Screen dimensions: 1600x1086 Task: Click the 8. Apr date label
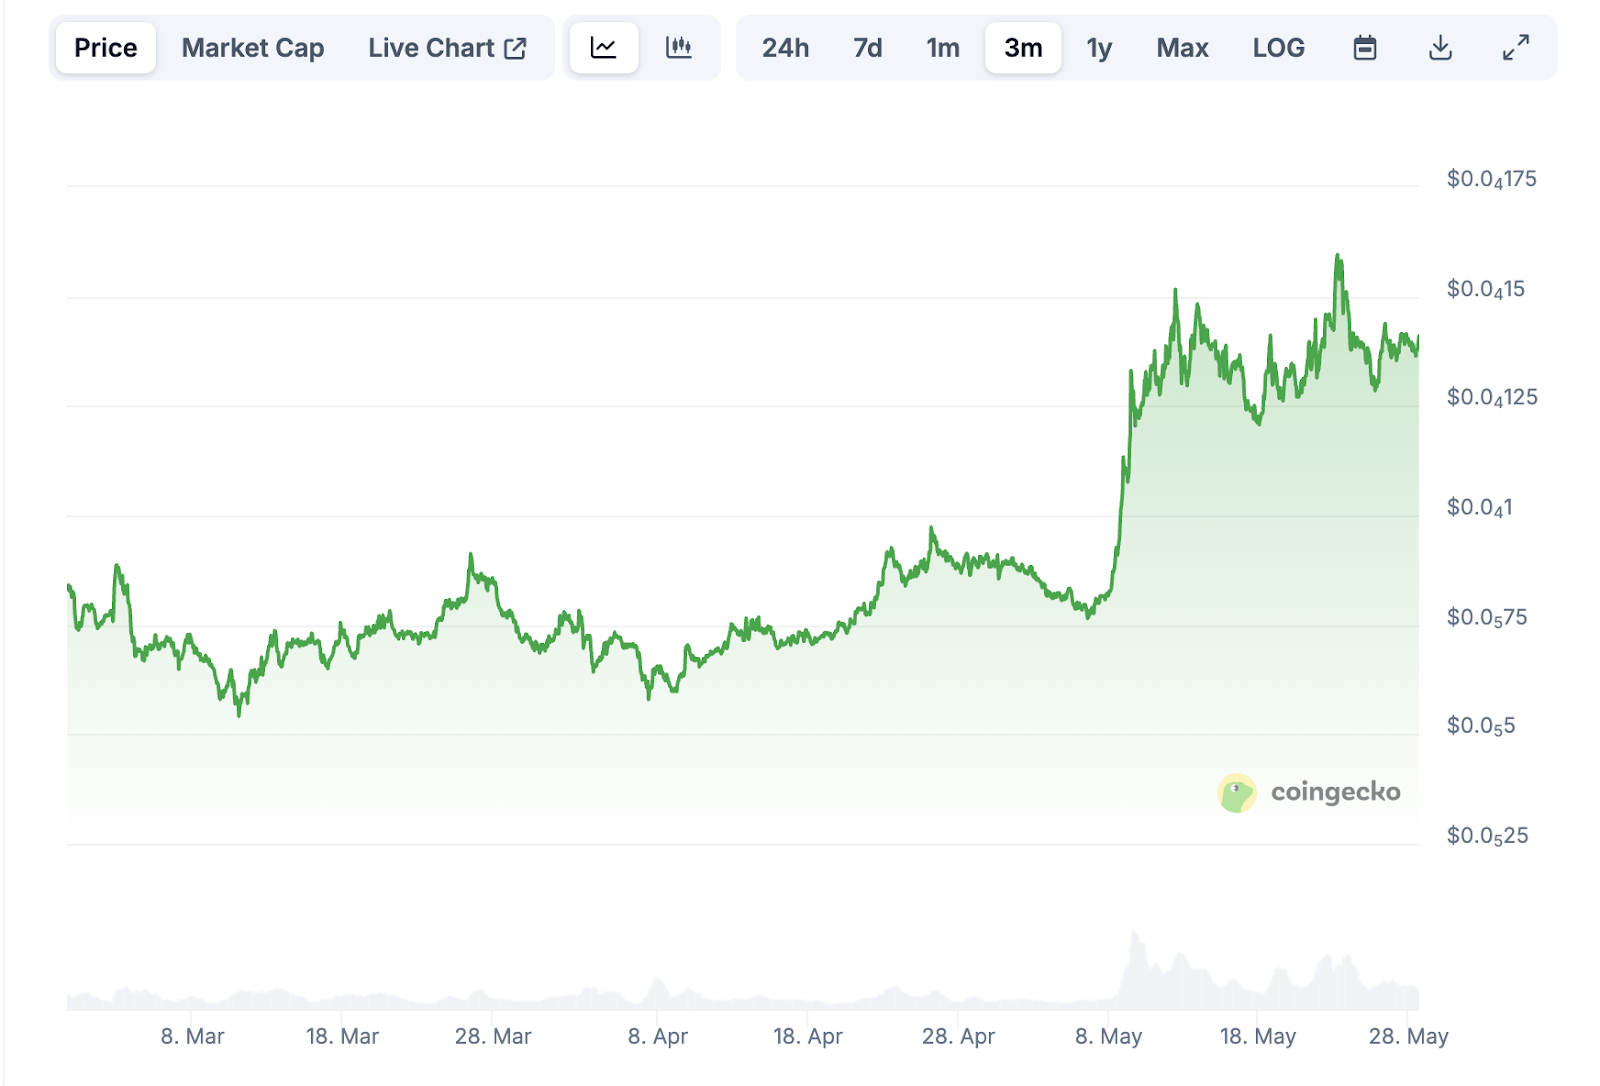tap(657, 1037)
